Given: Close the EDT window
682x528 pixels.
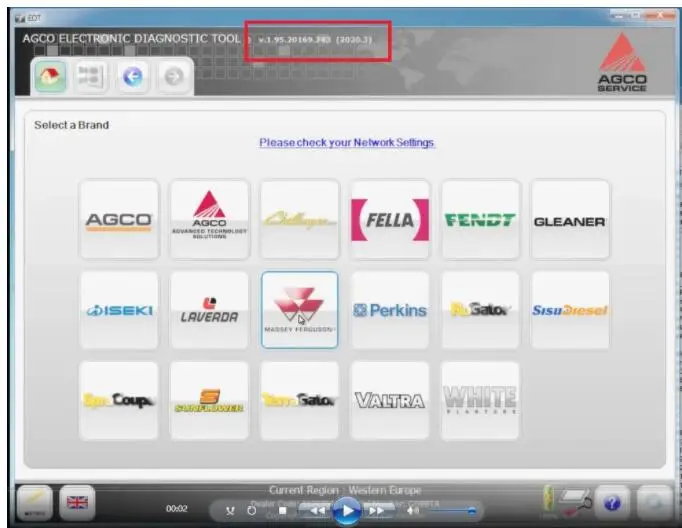Looking at the screenshot, I should [x=660, y=16].
